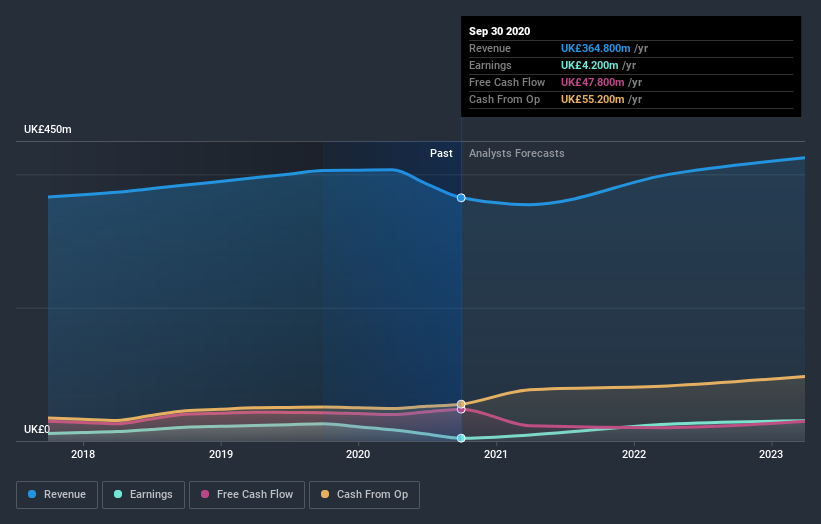
Task: Click the Analysts Forecasts label
Action: [x=517, y=153]
